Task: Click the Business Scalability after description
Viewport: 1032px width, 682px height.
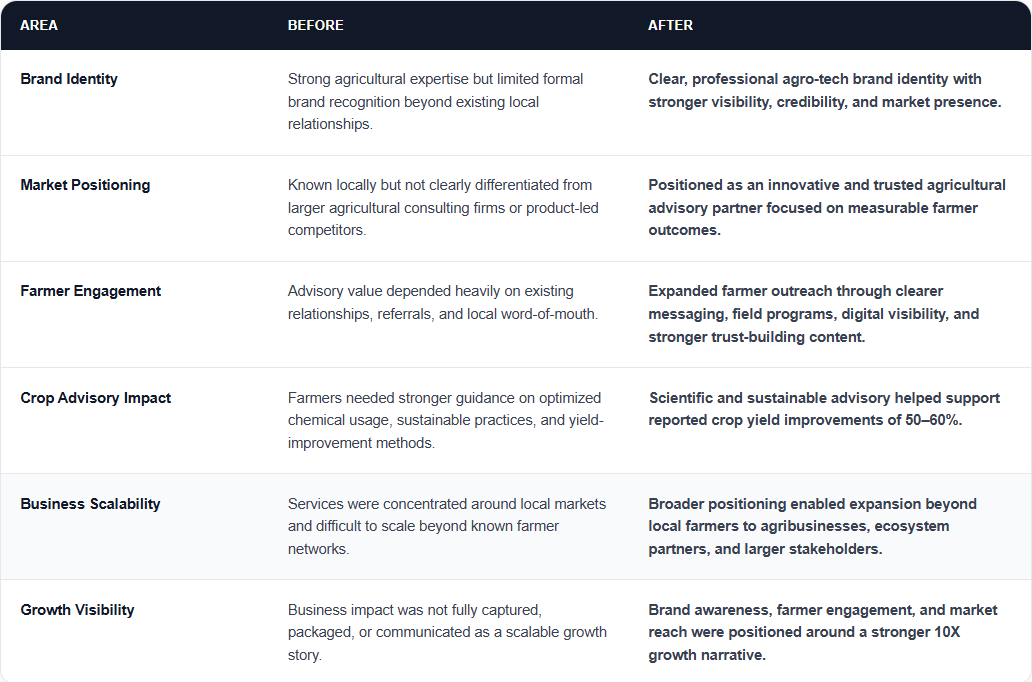Action: tap(812, 526)
